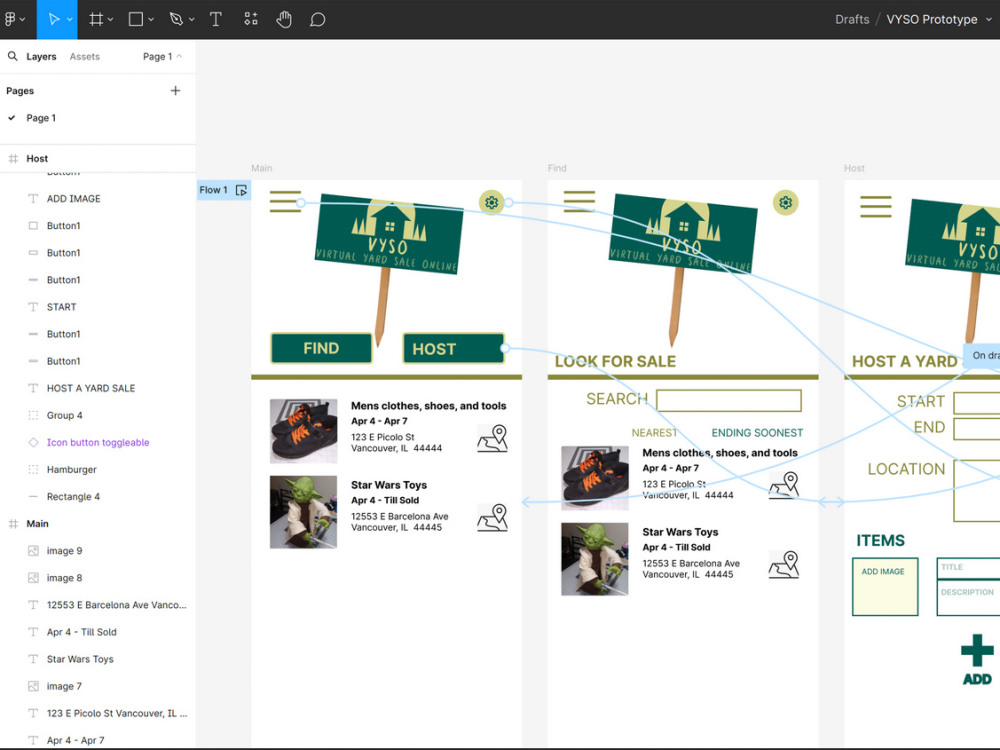Click the FIND button in Main frame

321,348
